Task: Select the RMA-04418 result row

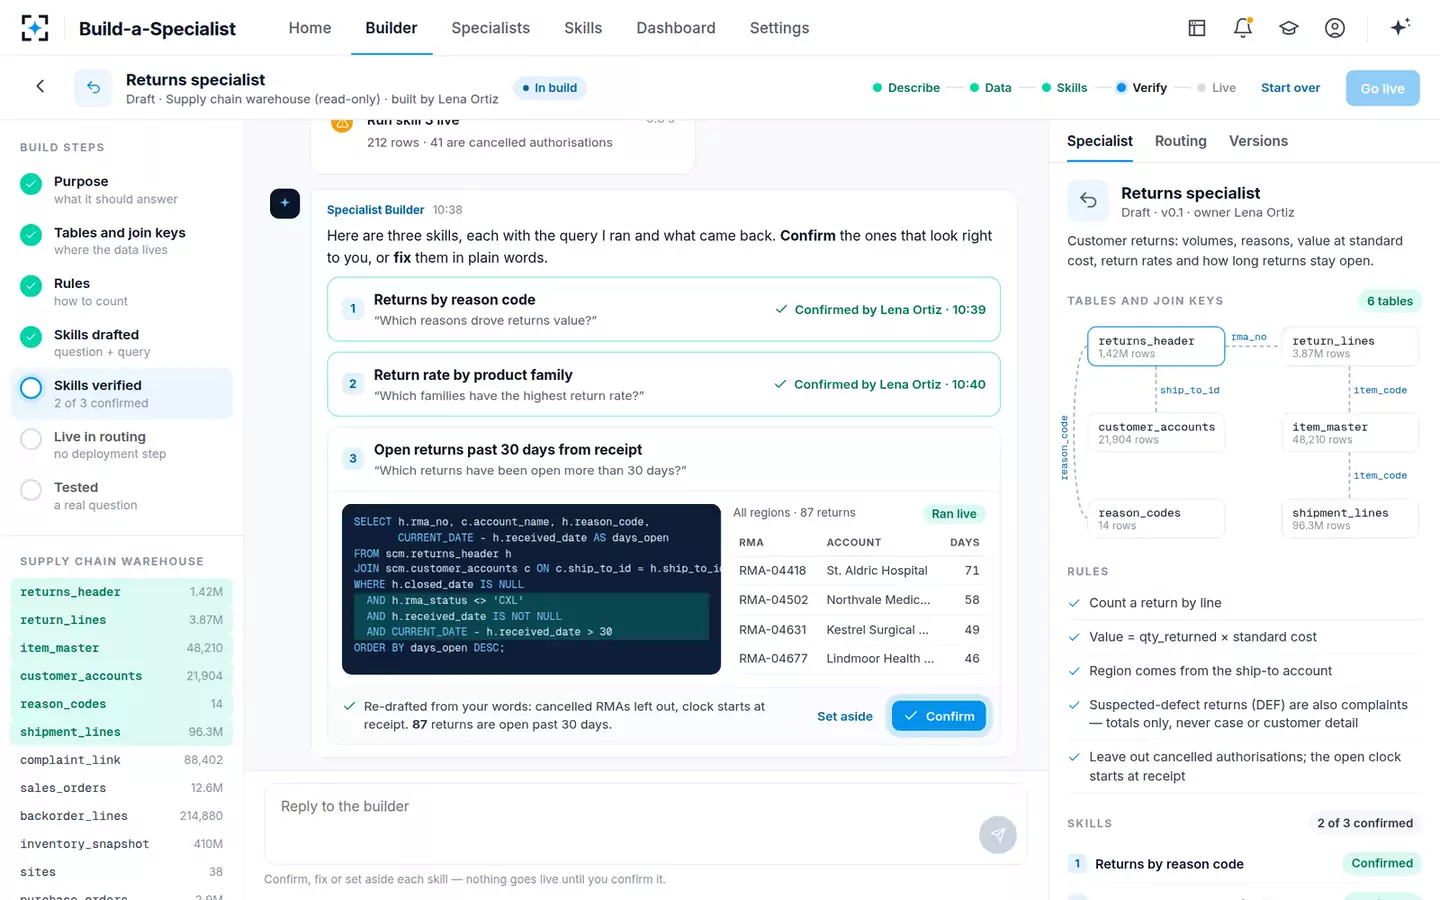Action: coord(859,571)
